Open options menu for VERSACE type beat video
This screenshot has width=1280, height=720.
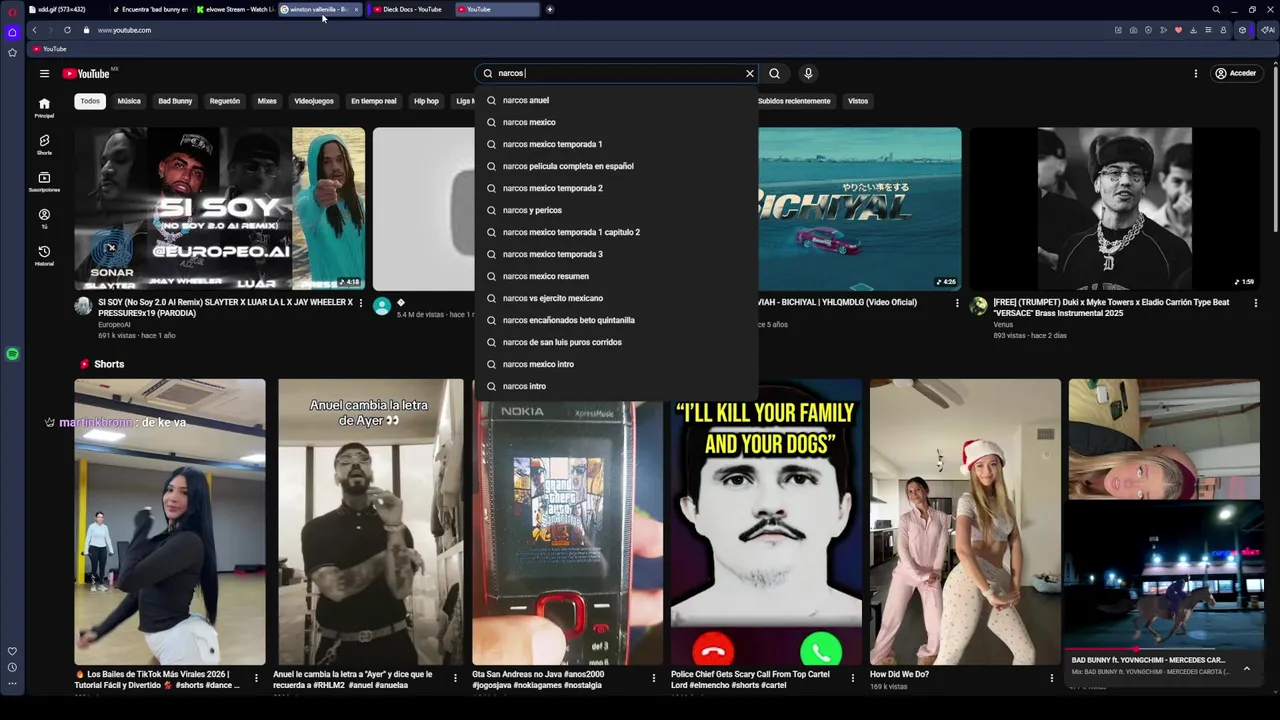tap(1256, 303)
